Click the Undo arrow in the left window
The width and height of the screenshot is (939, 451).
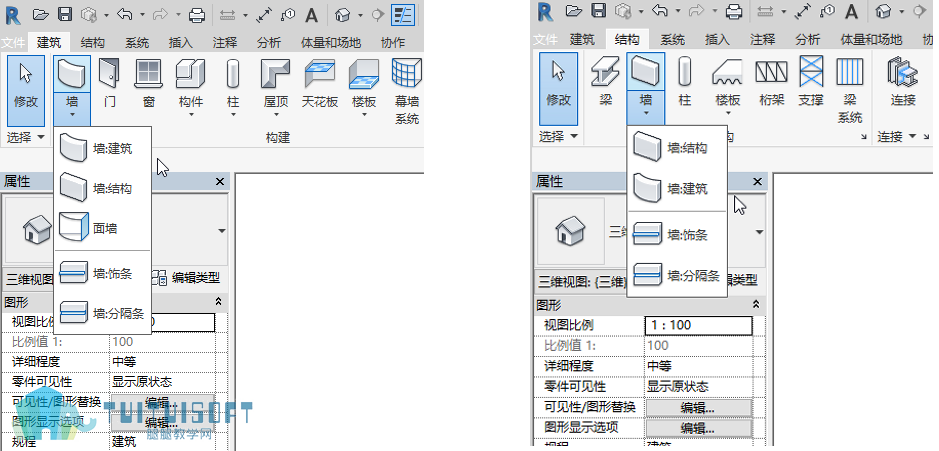[124, 14]
